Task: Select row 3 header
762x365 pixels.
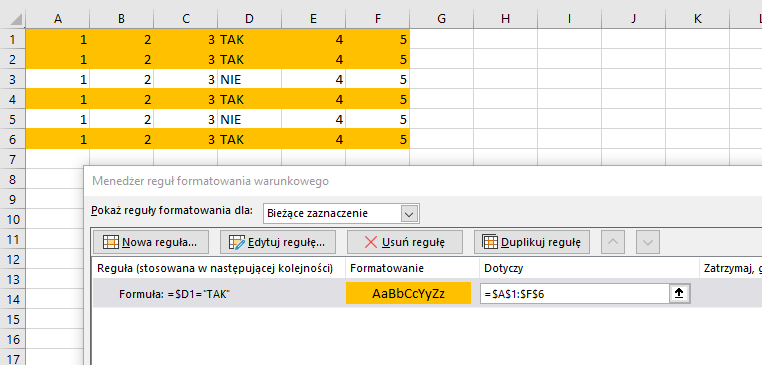Action: (x=13, y=79)
